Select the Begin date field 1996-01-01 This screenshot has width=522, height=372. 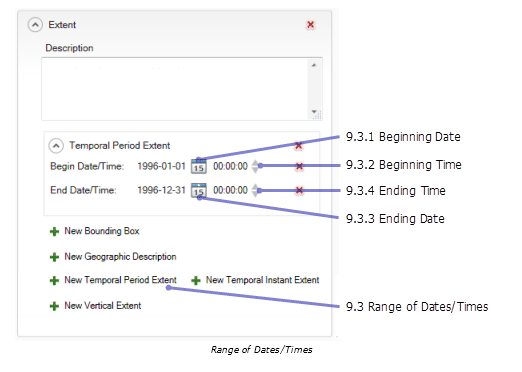point(161,166)
